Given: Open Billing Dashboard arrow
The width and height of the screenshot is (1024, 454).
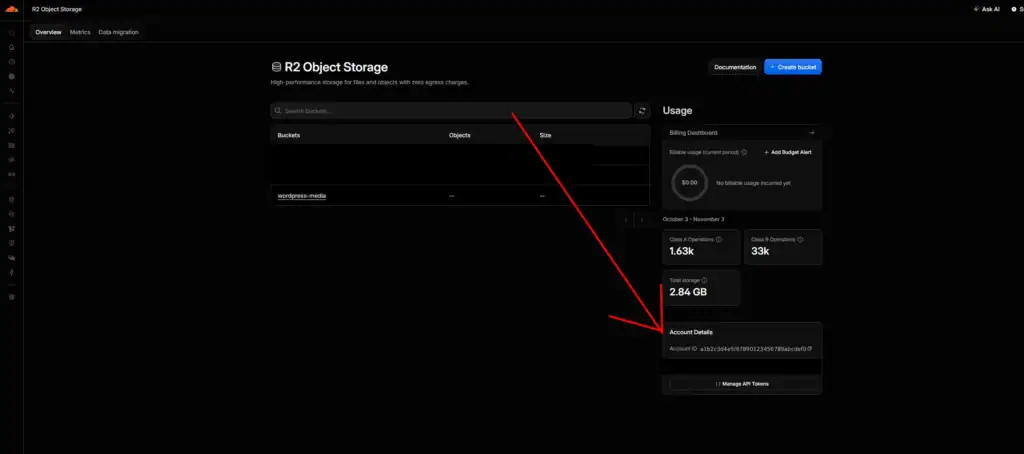Looking at the screenshot, I should pyautogui.click(x=810, y=133).
